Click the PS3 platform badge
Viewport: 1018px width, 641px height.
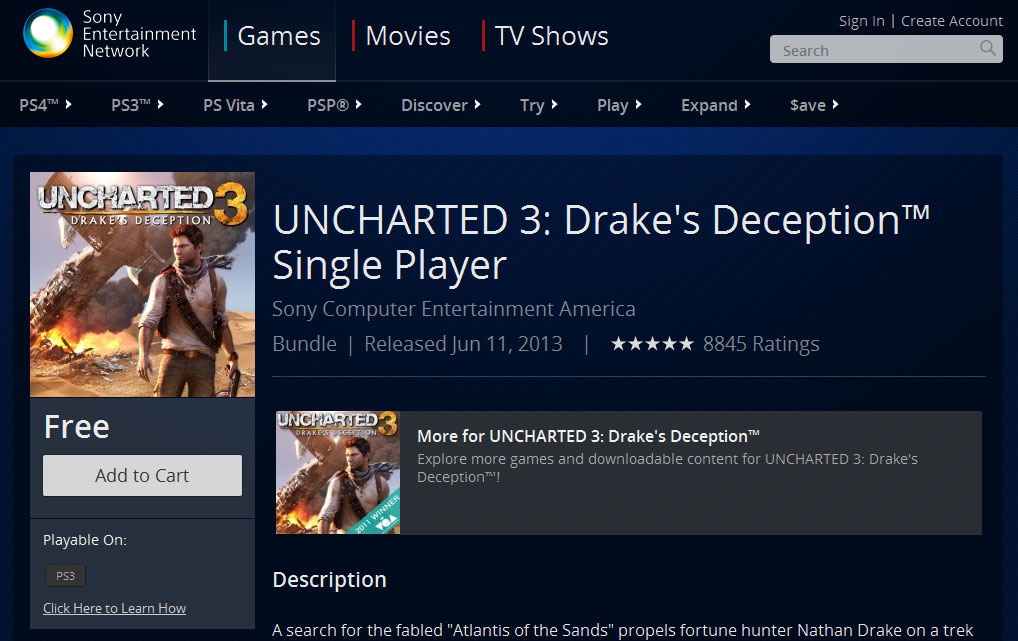pyautogui.click(x=65, y=575)
